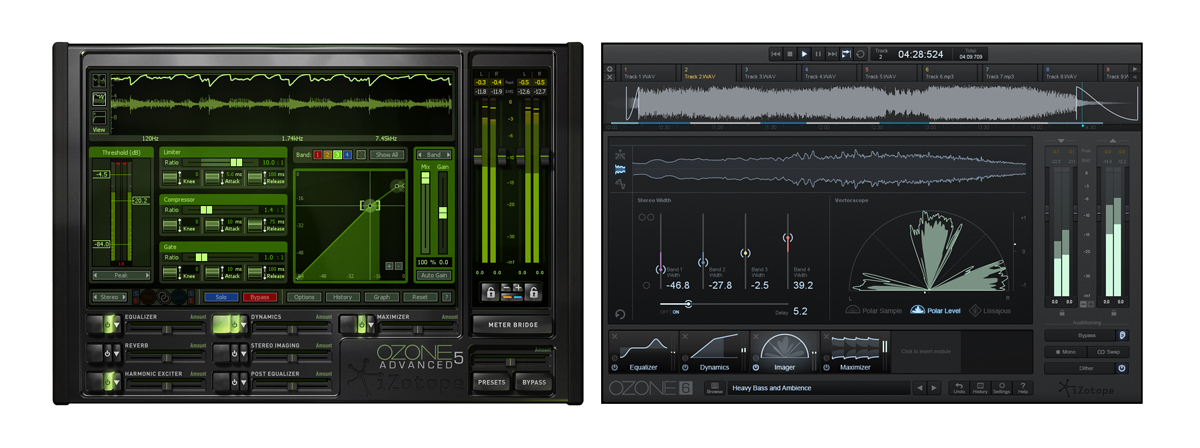Viewport: 1200px width, 448px height.
Task: Remove track using X icon beside tabs
Action: (610, 78)
